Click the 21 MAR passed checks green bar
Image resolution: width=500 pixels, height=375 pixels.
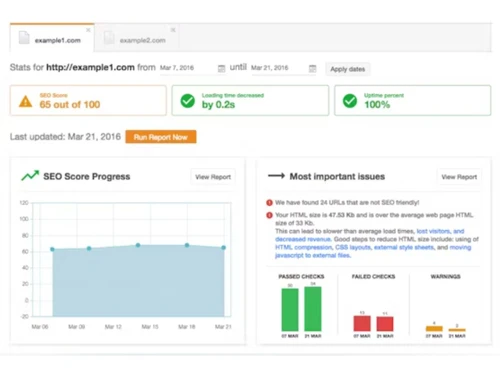tap(313, 309)
